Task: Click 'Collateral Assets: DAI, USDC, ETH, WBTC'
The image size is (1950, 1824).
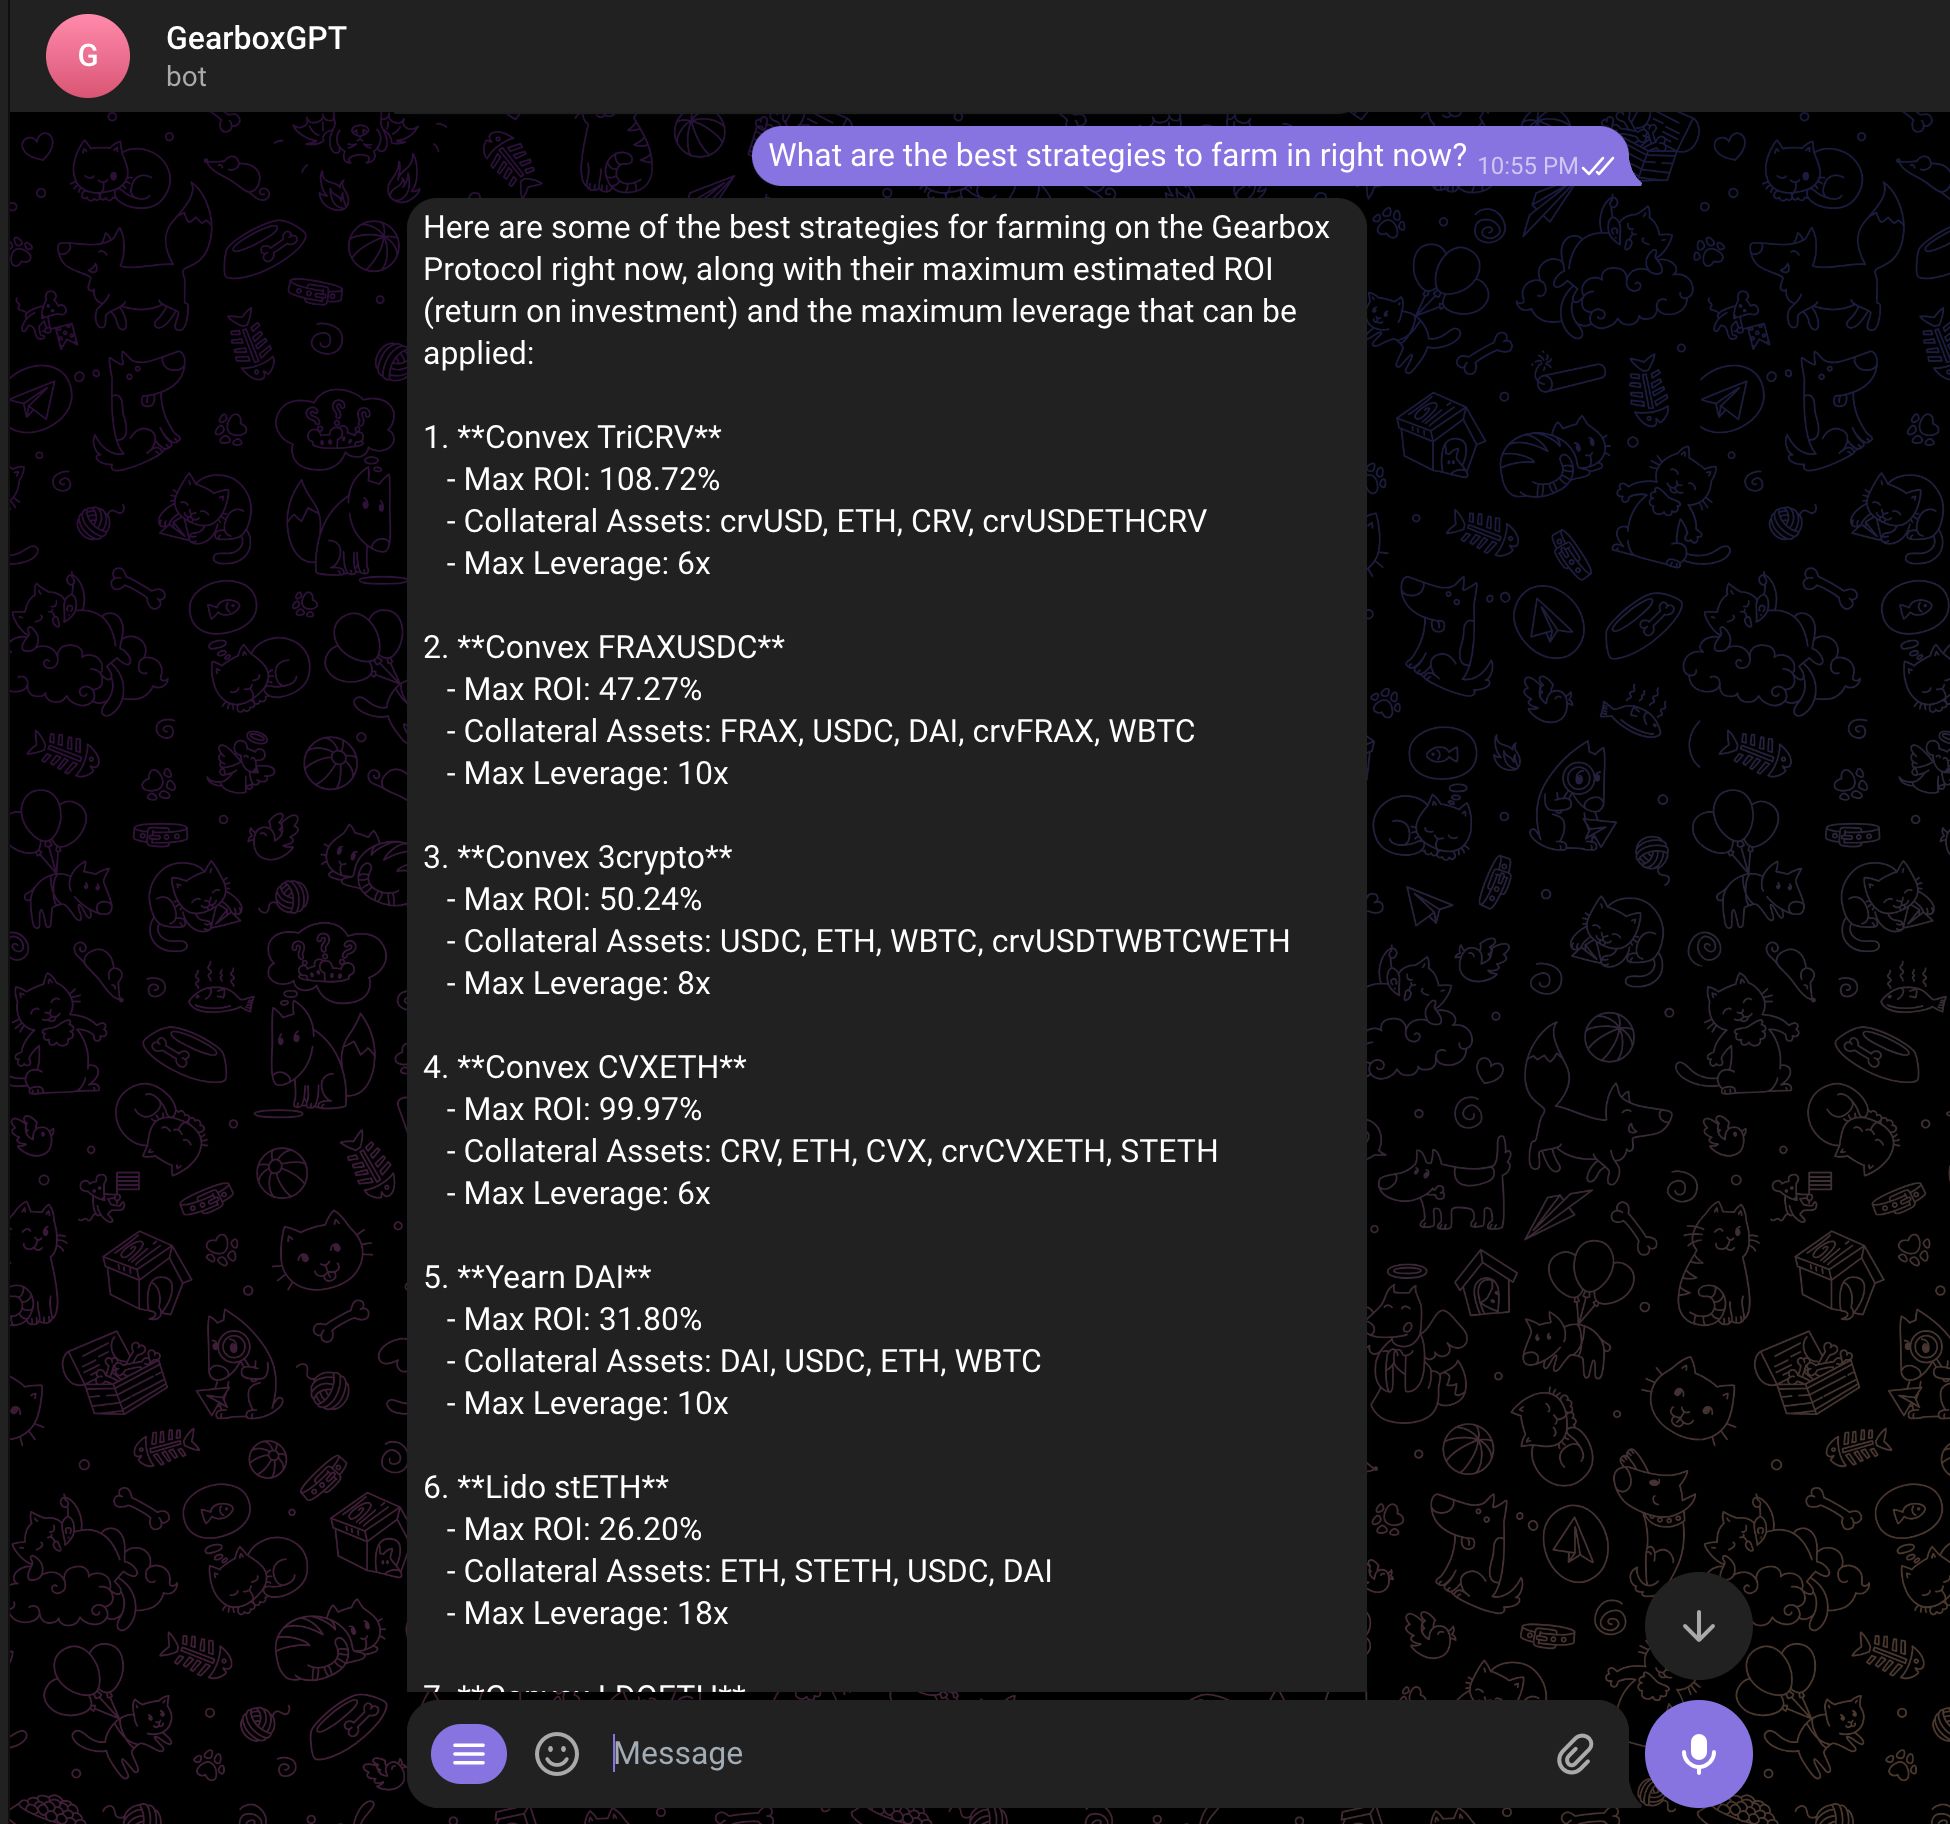Action: pos(744,1361)
